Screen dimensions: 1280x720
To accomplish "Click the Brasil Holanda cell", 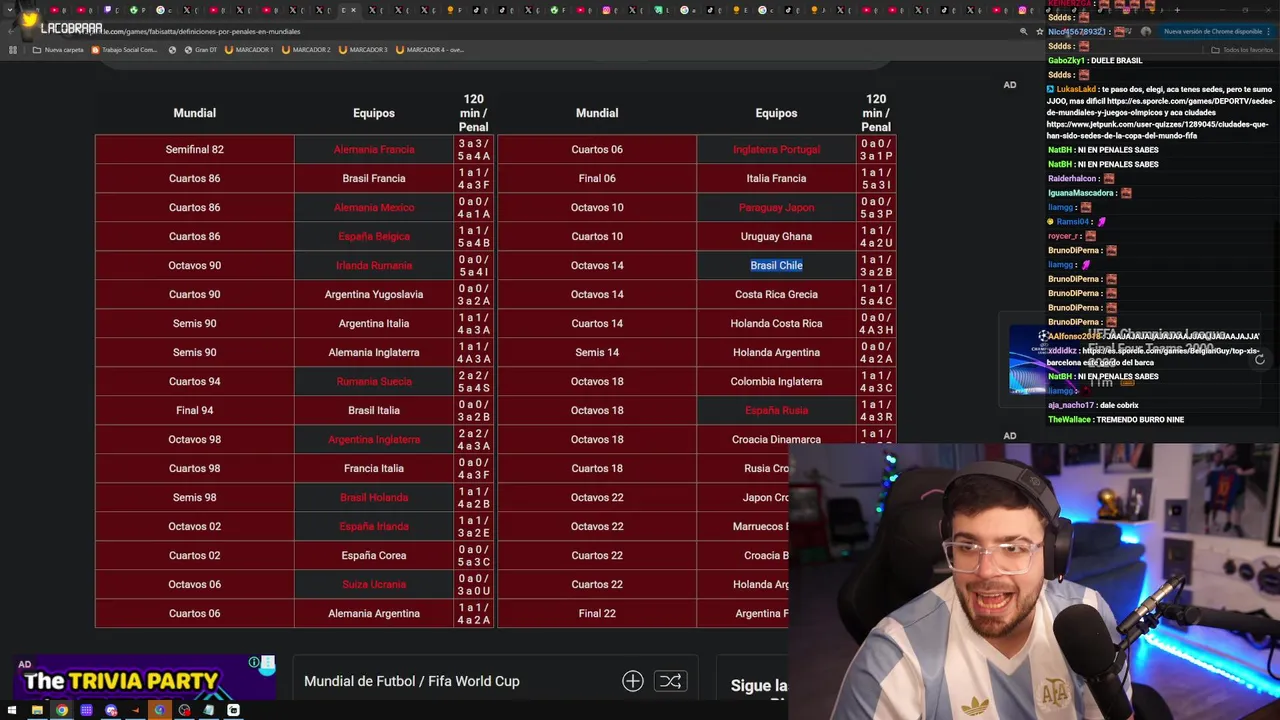I will (x=374, y=497).
